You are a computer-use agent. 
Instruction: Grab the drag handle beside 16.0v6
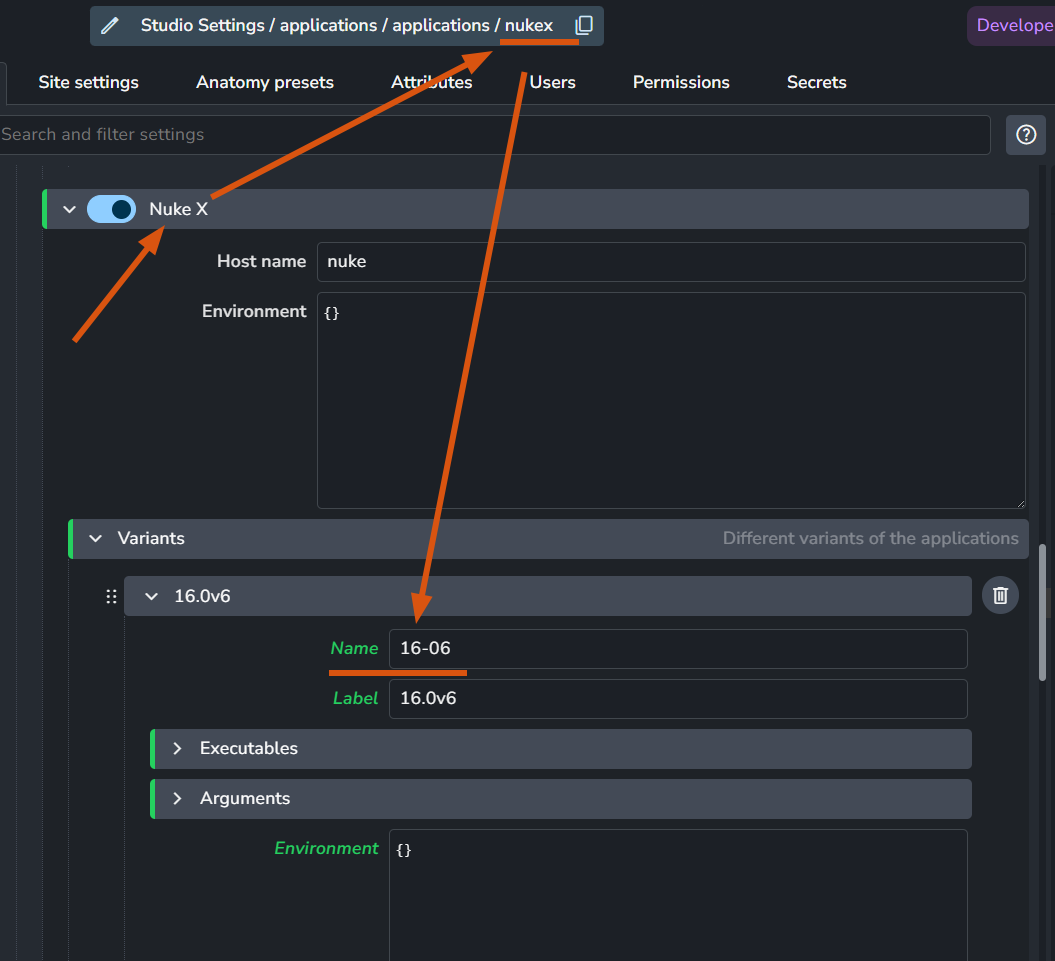[111, 596]
